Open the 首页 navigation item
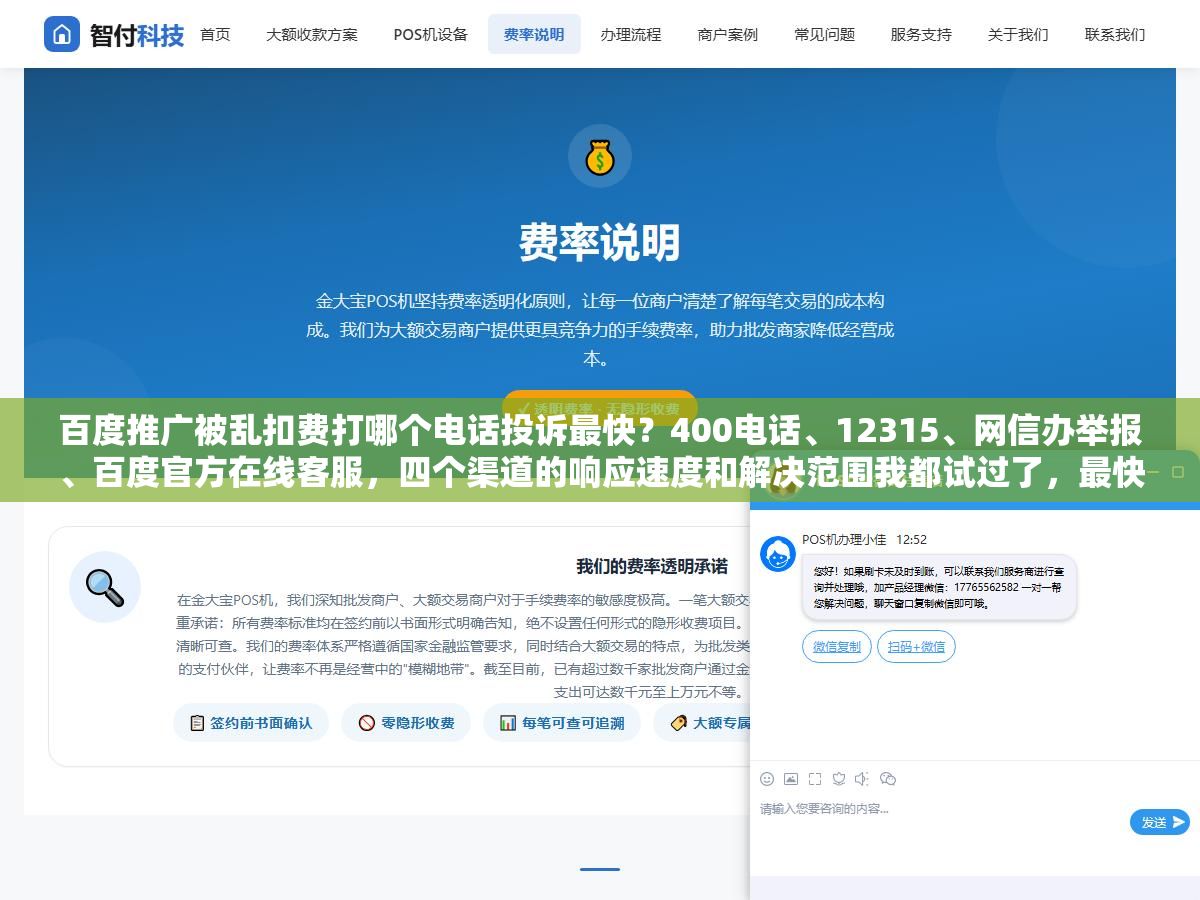Viewport: 1200px width, 900px height. click(215, 34)
